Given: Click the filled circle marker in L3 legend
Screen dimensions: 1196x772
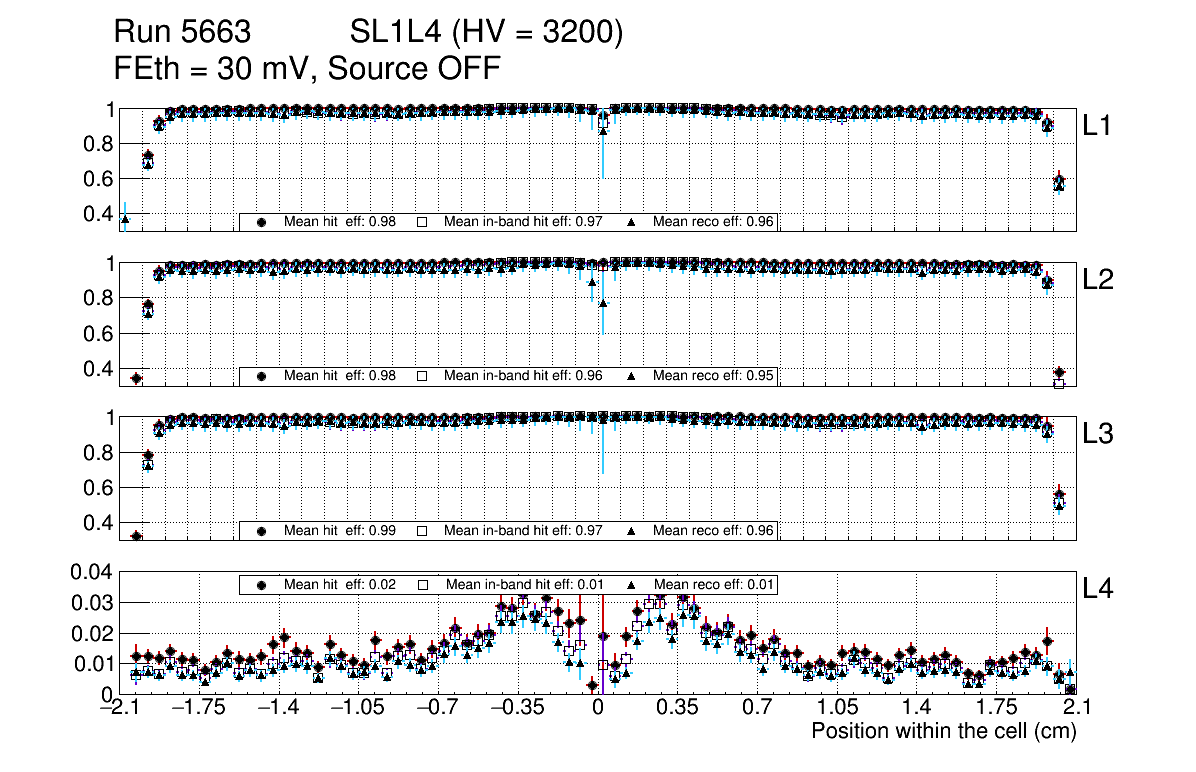Looking at the screenshot, I should tap(262, 531).
